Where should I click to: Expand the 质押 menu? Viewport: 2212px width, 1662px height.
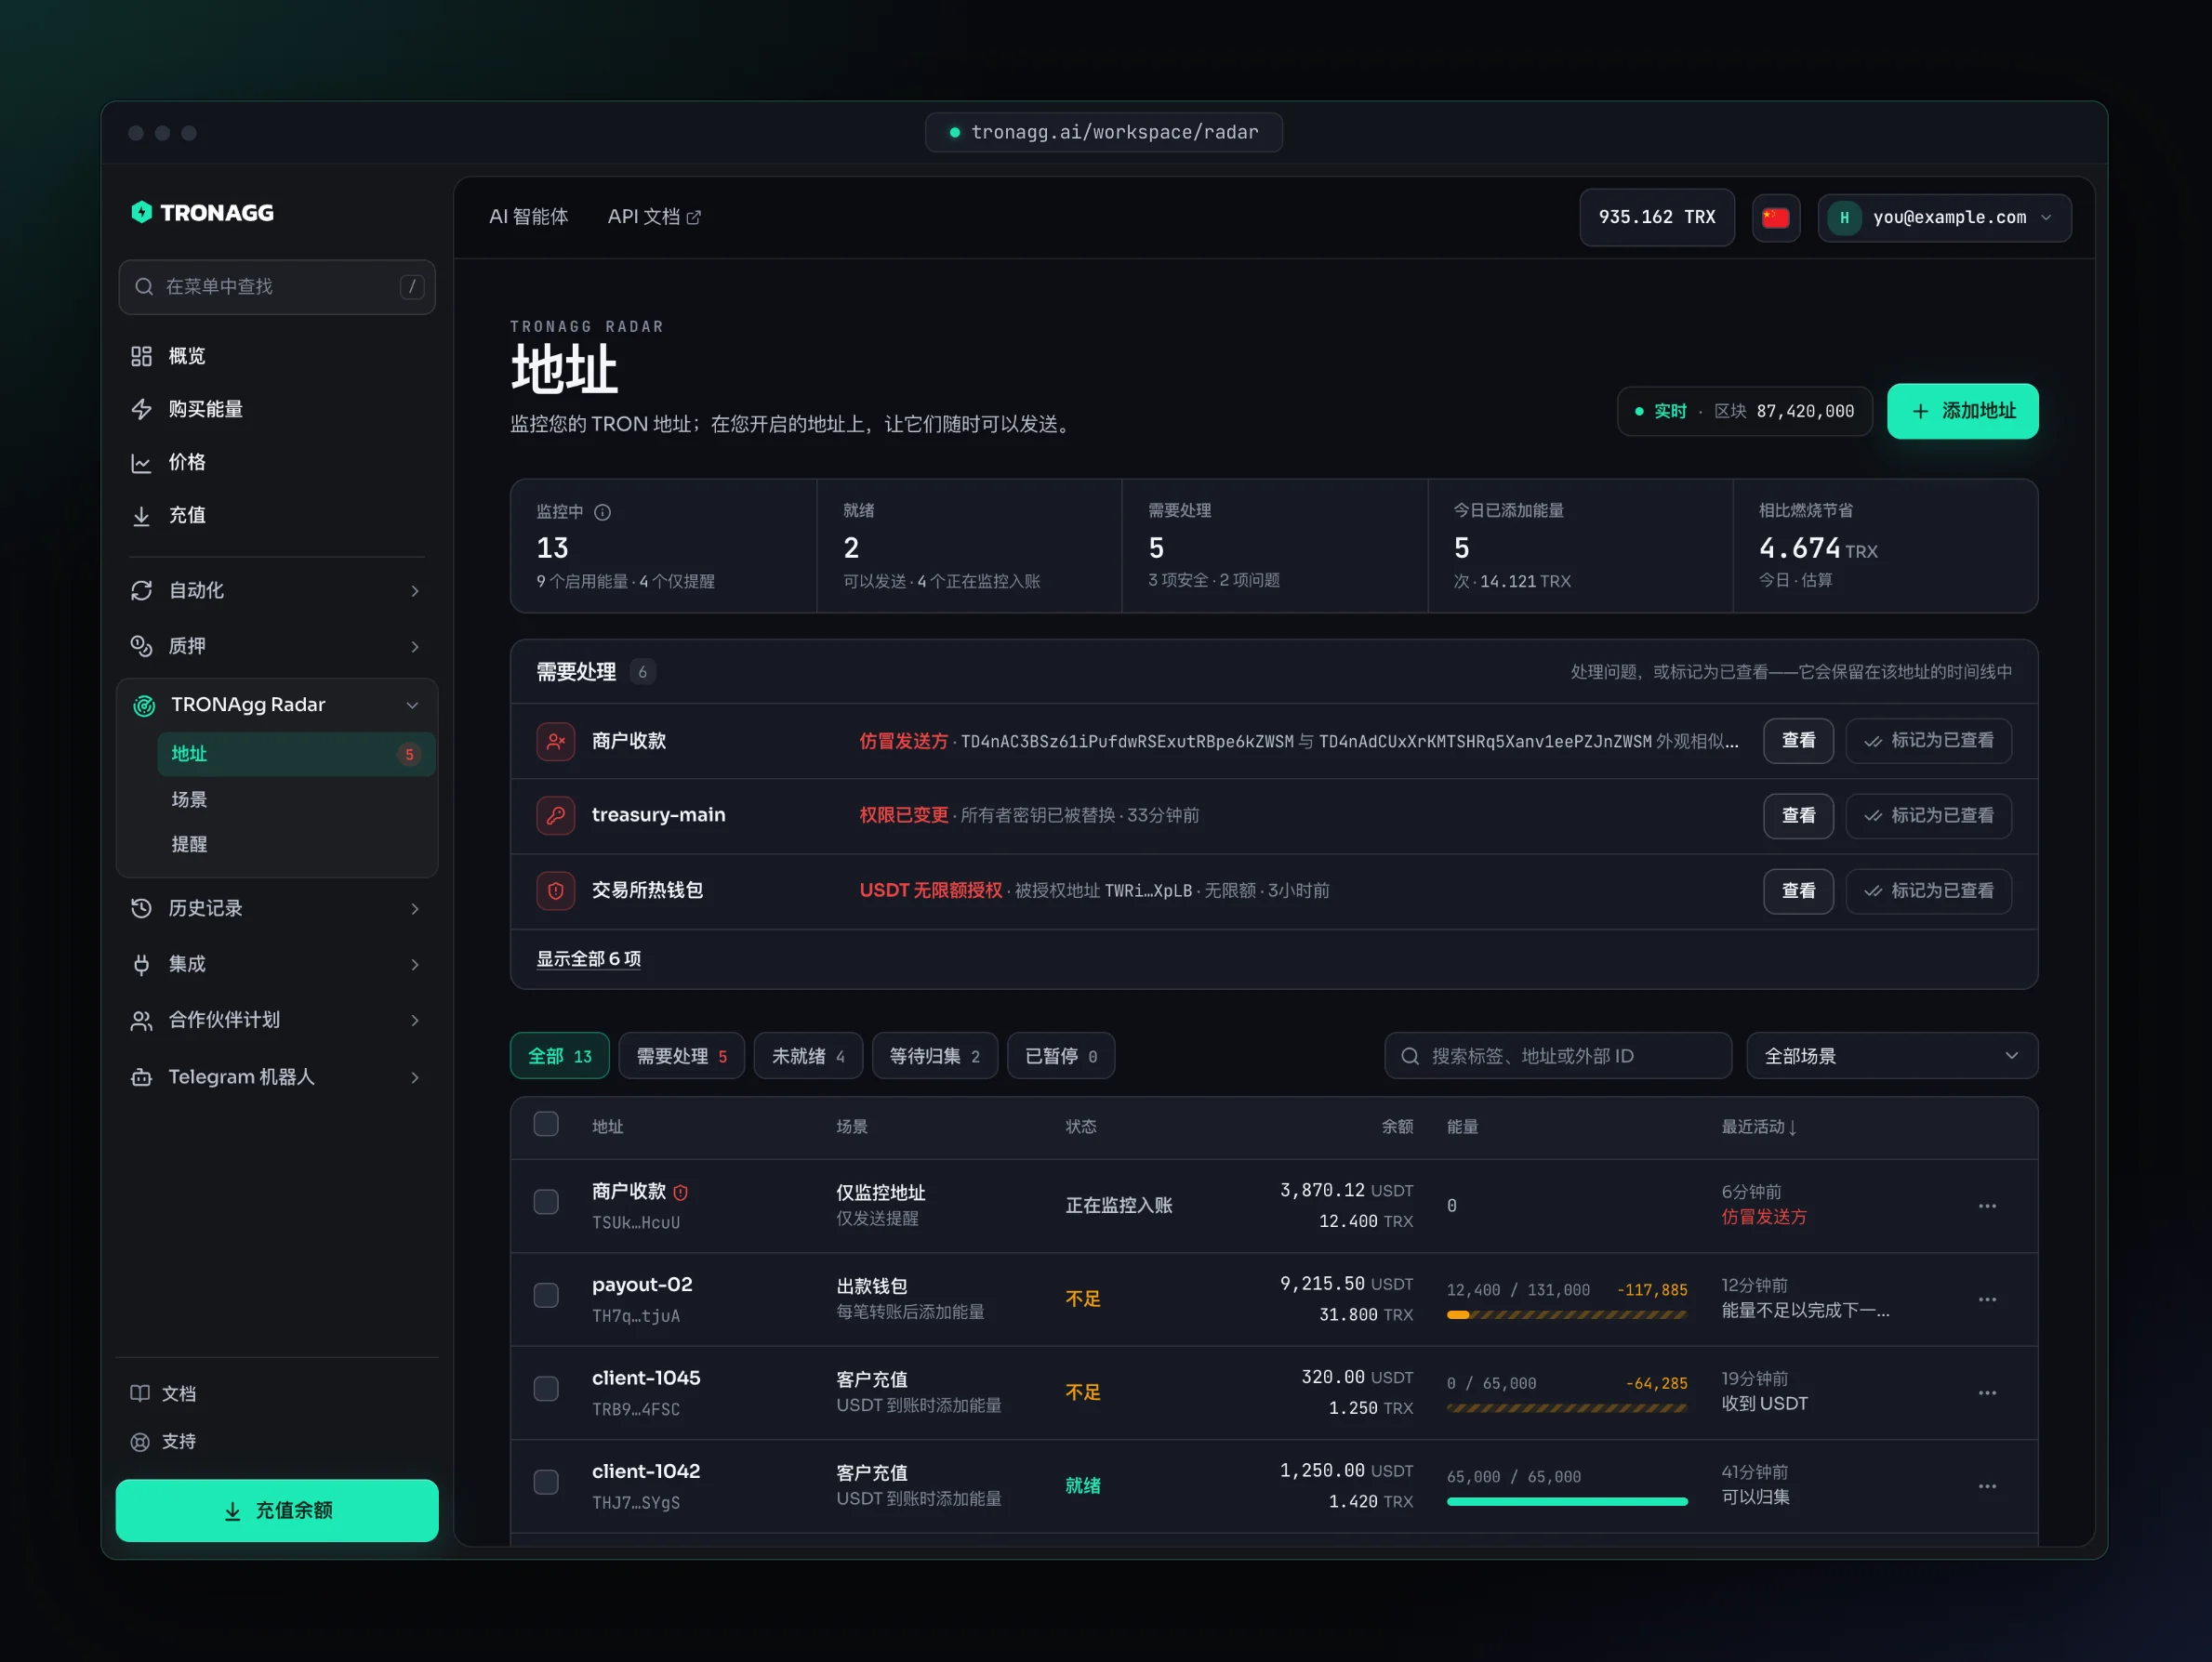(277, 646)
